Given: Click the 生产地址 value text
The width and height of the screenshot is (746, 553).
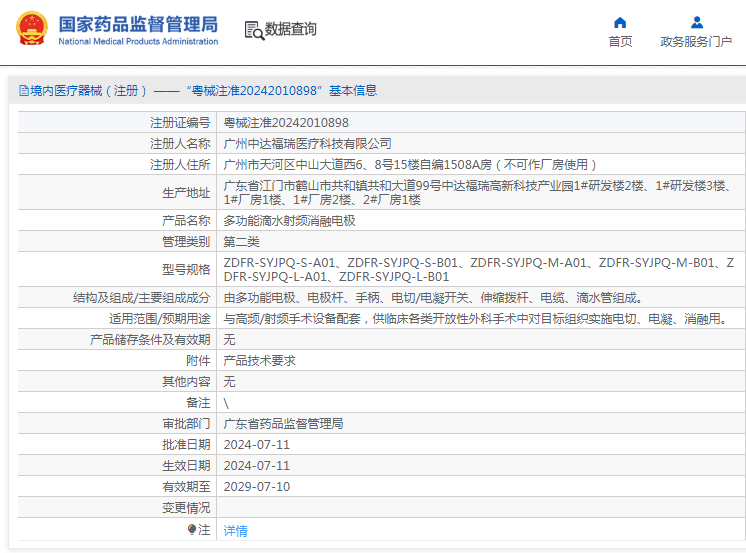Looking at the screenshot, I should point(478,193).
